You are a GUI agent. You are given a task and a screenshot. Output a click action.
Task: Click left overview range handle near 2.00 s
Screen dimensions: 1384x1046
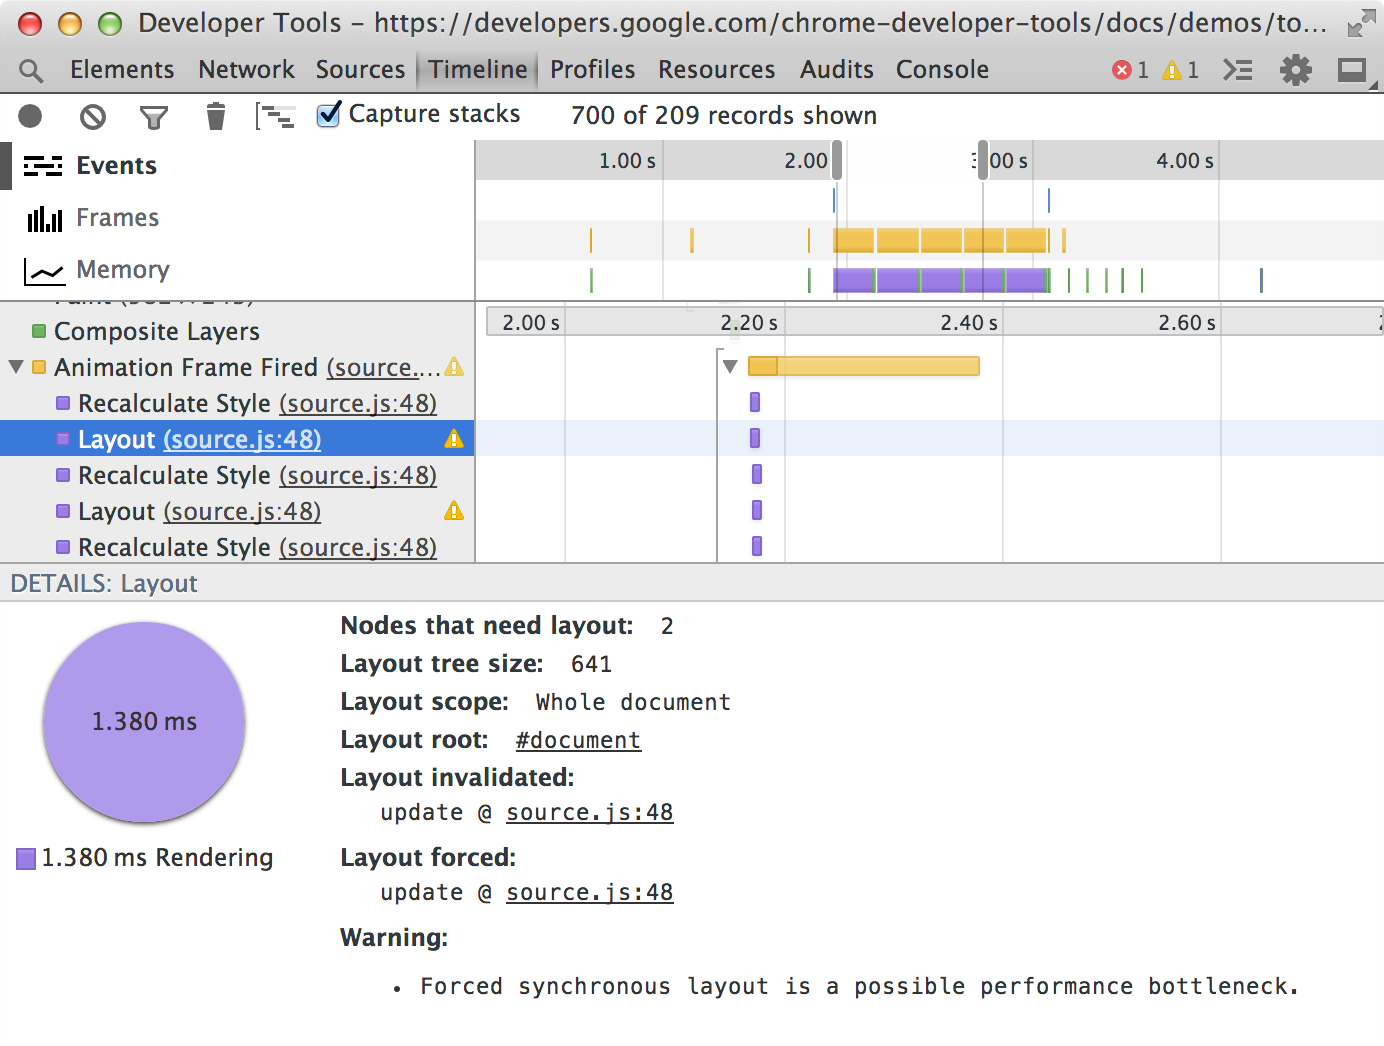(837, 160)
